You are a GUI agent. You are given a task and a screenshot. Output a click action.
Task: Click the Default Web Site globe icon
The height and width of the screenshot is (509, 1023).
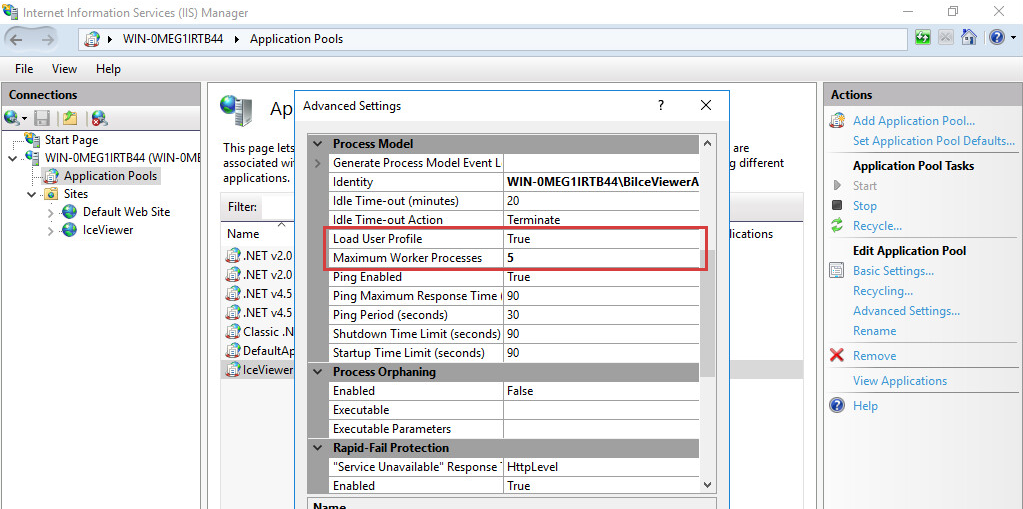70,212
